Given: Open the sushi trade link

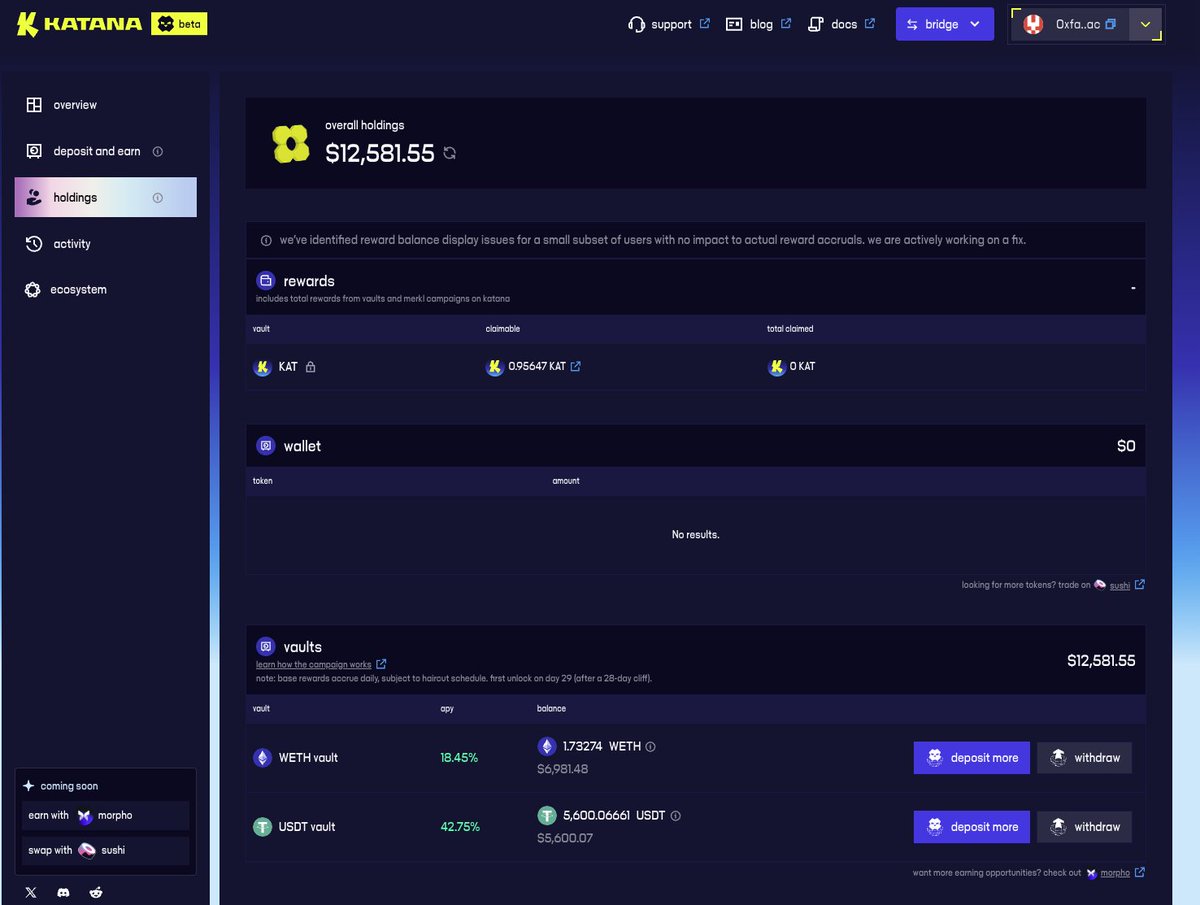Looking at the screenshot, I should tap(1119, 585).
